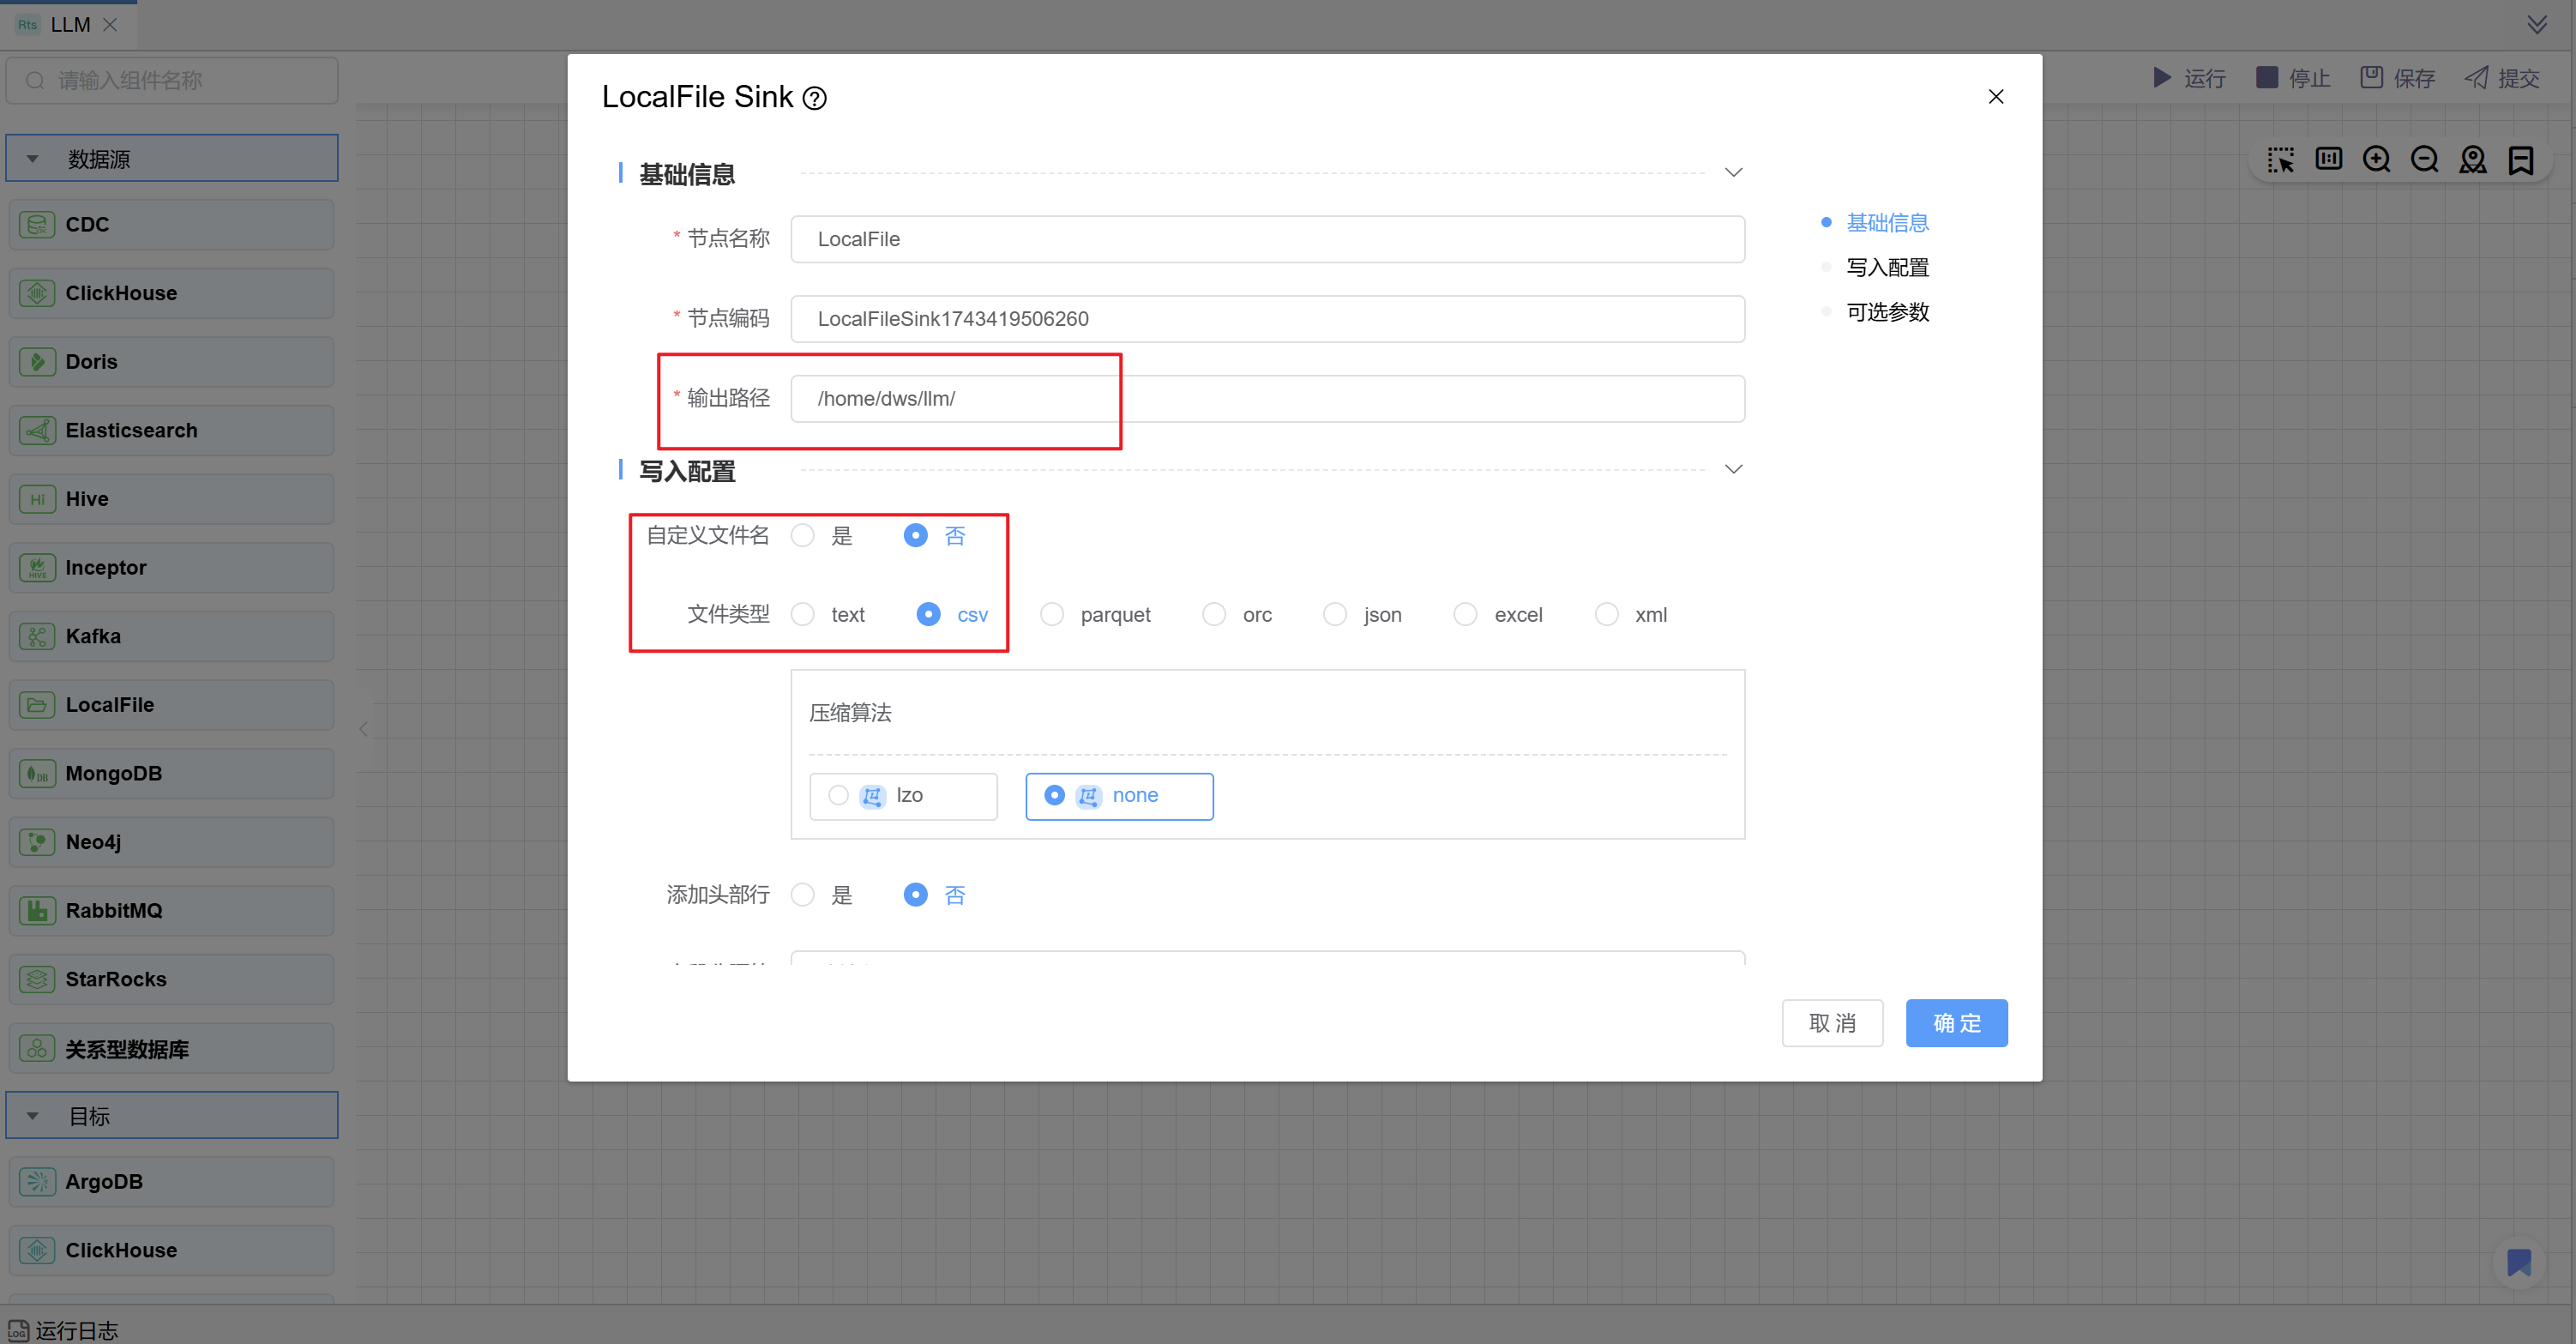
Task: Click the bookmark toolbar icon
Action: [x=2521, y=159]
